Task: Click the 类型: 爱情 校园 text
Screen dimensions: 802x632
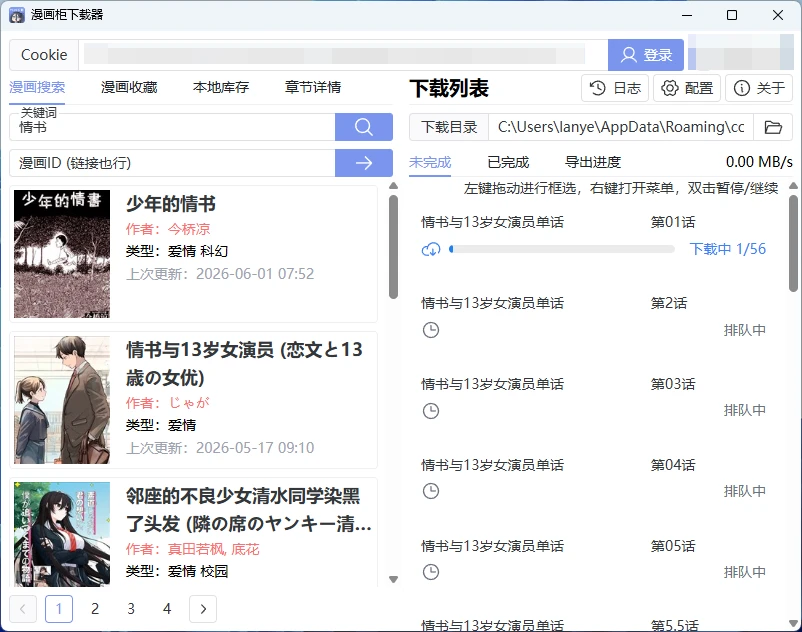Action: click(177, 571)
